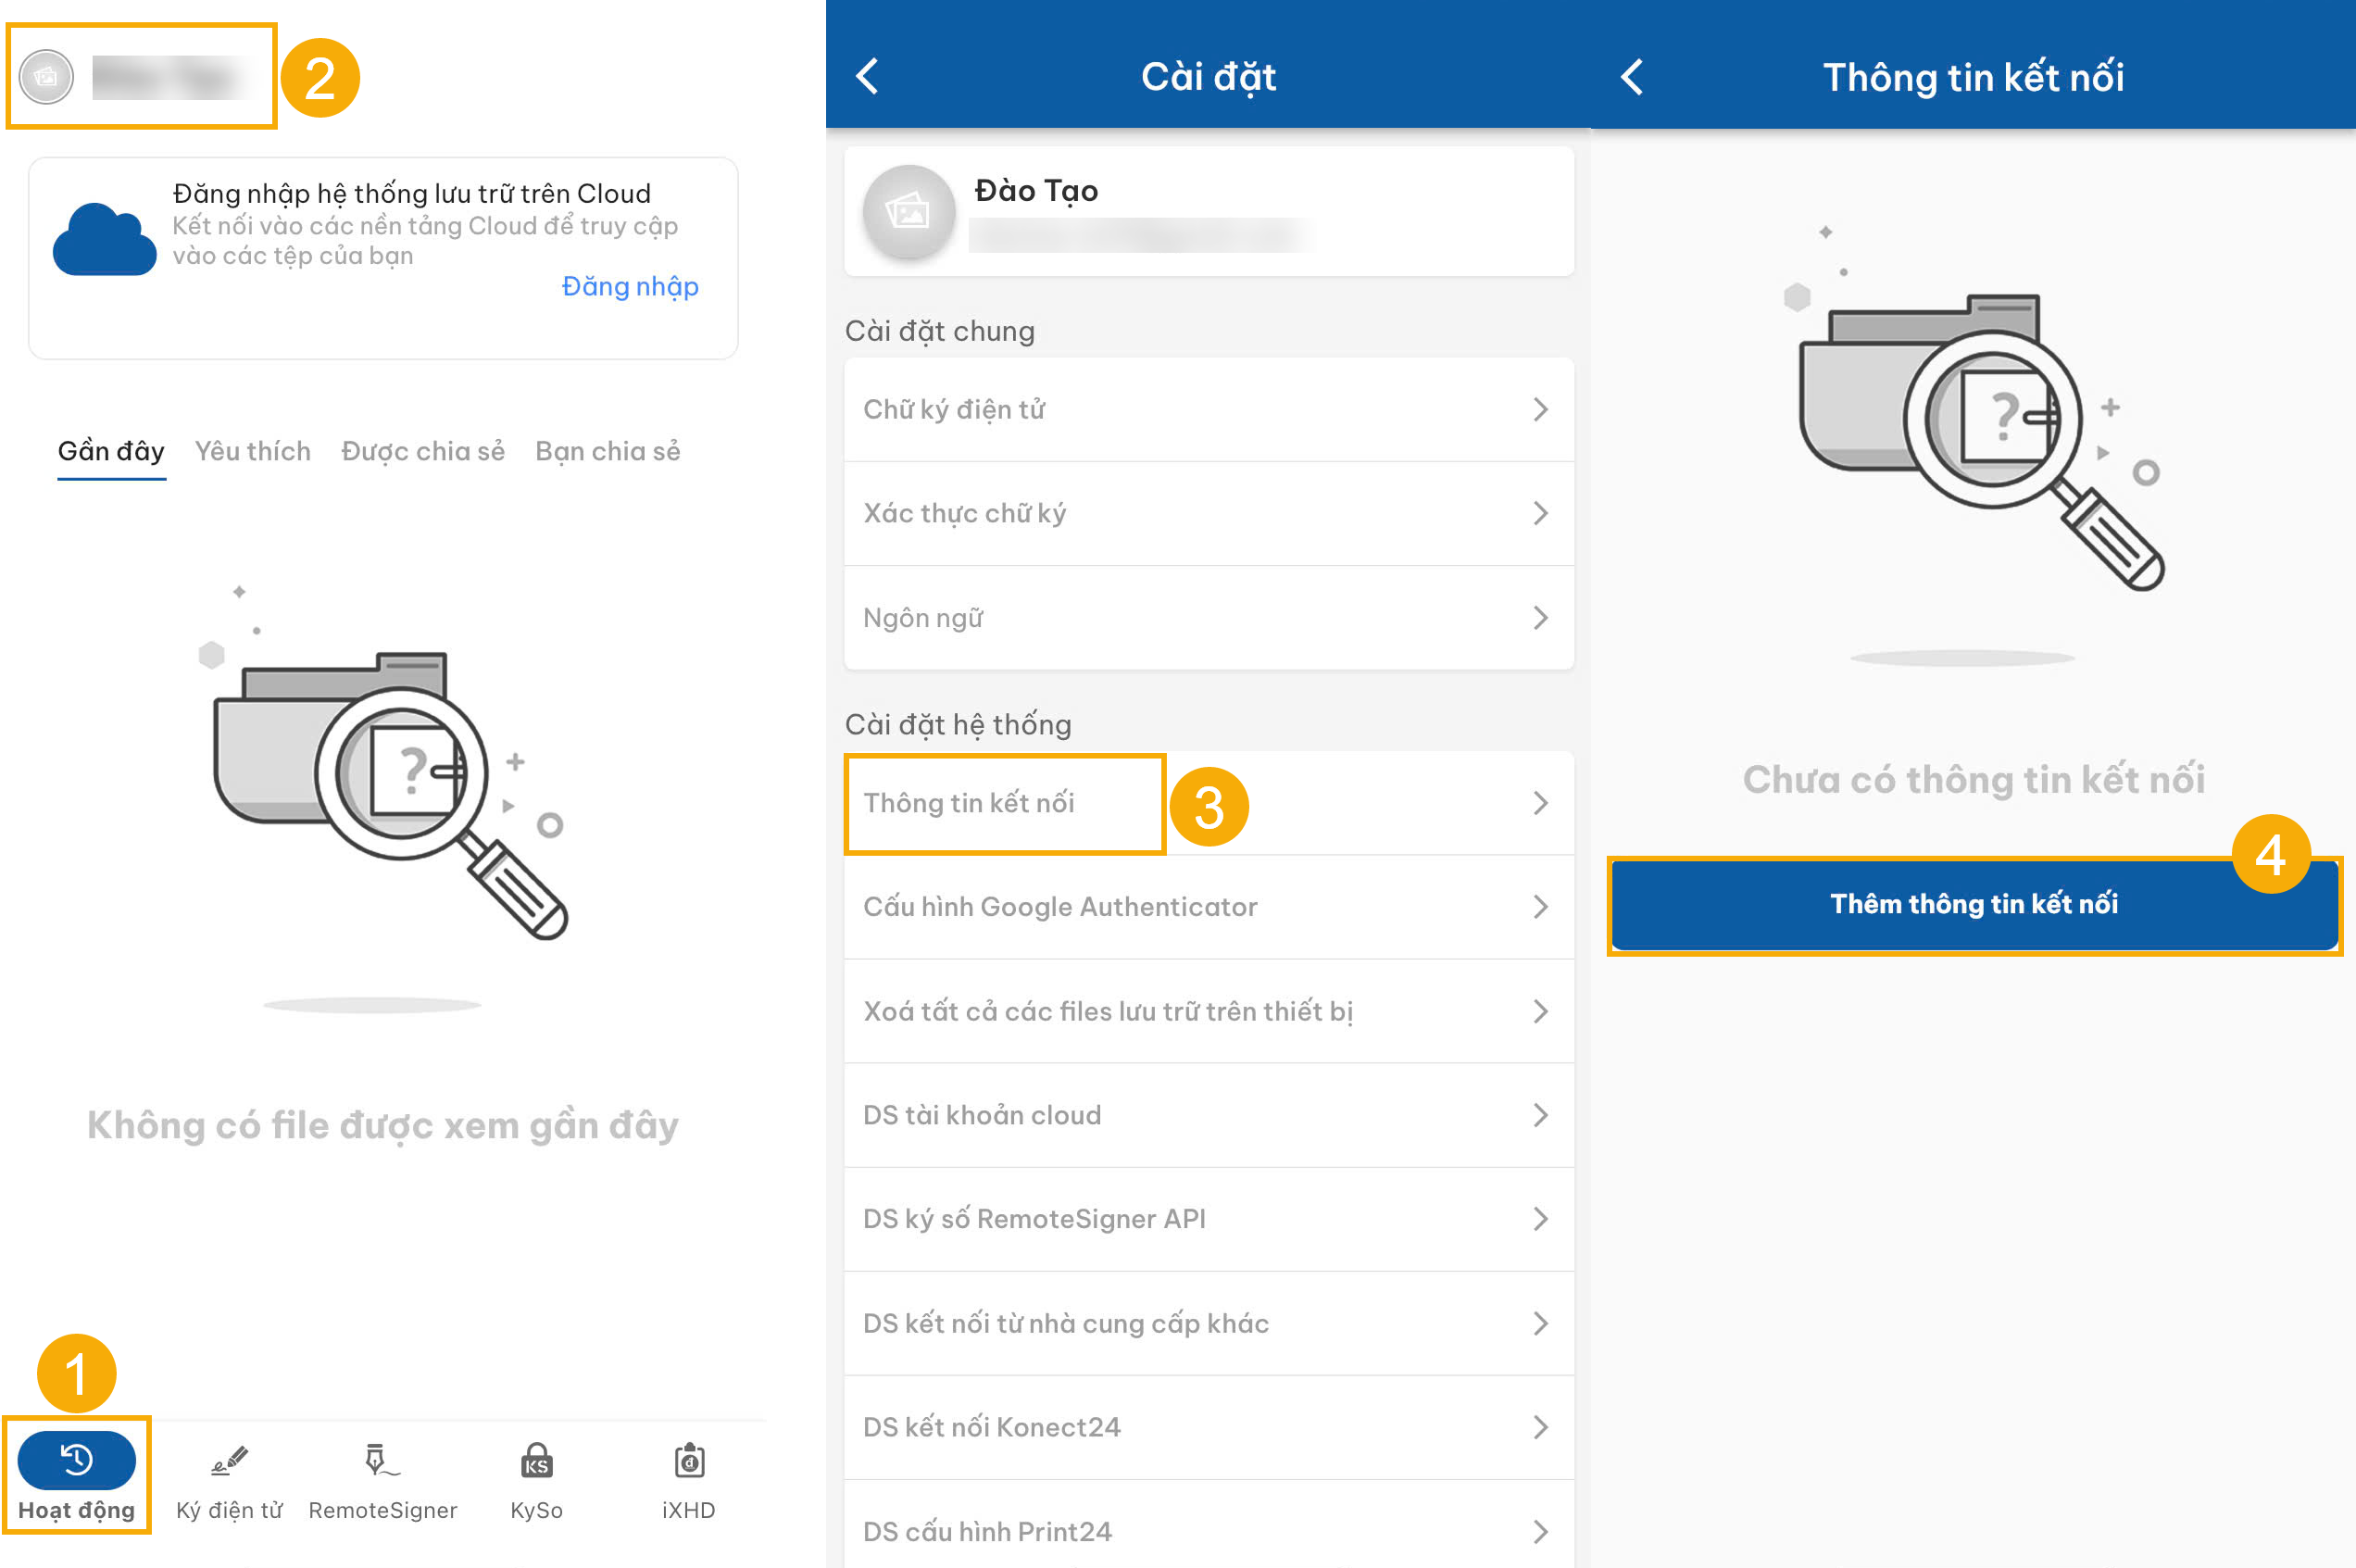Expand the Ngôn ngữ setting chevron
The width and height of the screenshot is (2356, 1568).
[x=1540, y=618]
